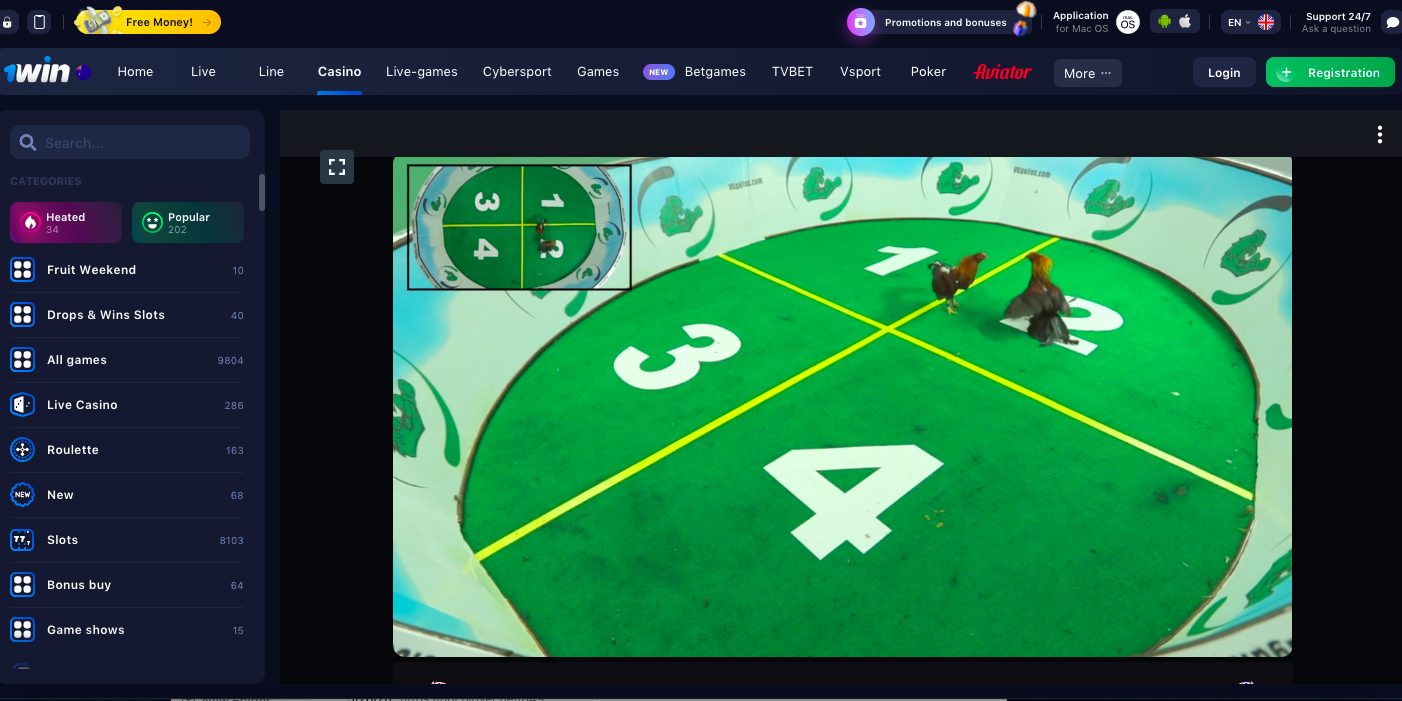Click the Android app download icon

tap(1163, 21)
